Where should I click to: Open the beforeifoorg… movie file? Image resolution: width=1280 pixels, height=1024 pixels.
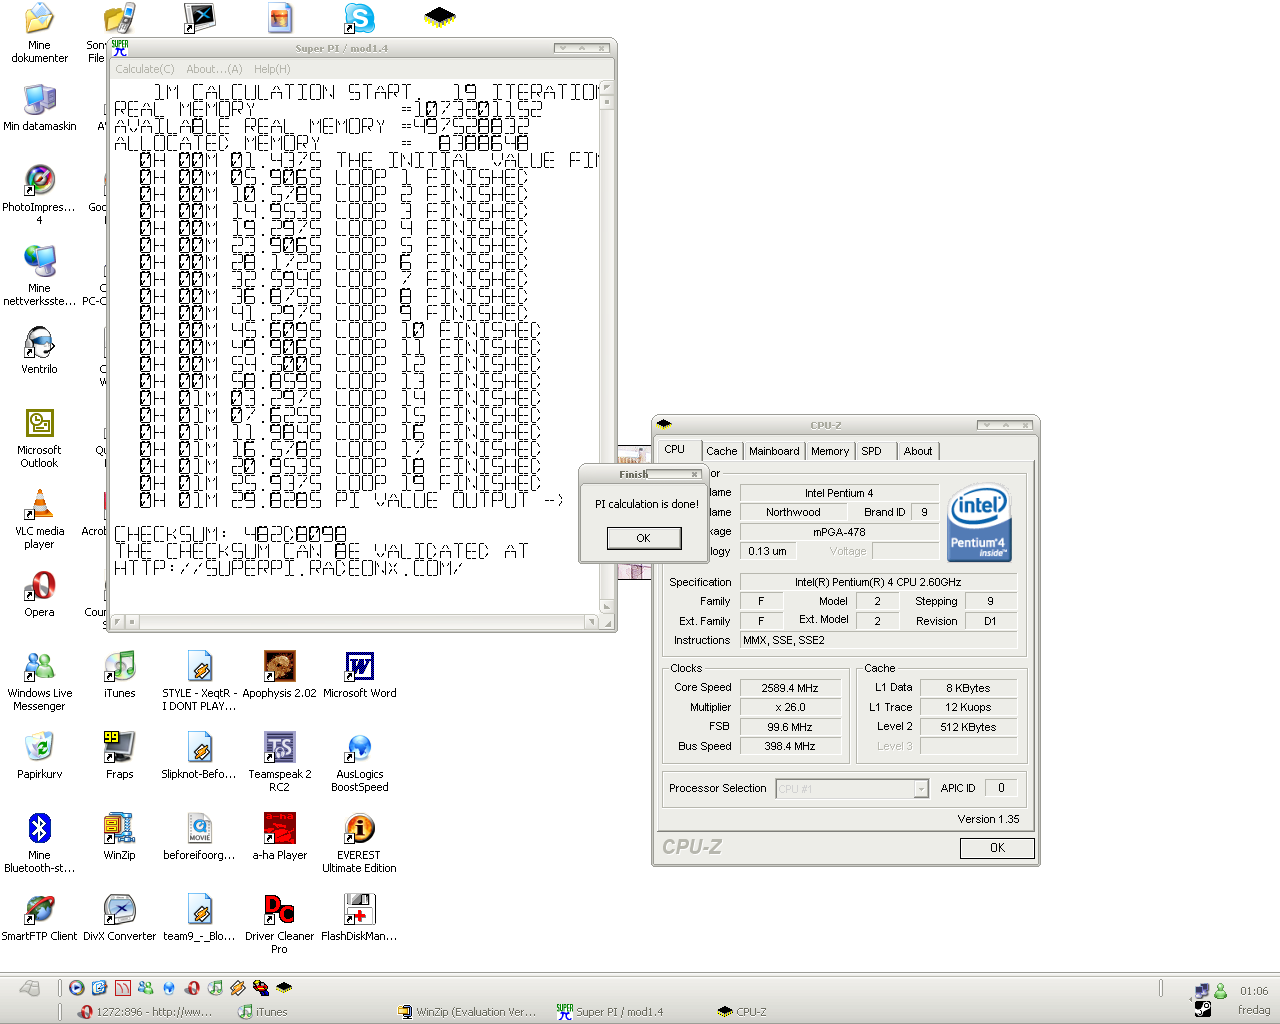(199, 836)
